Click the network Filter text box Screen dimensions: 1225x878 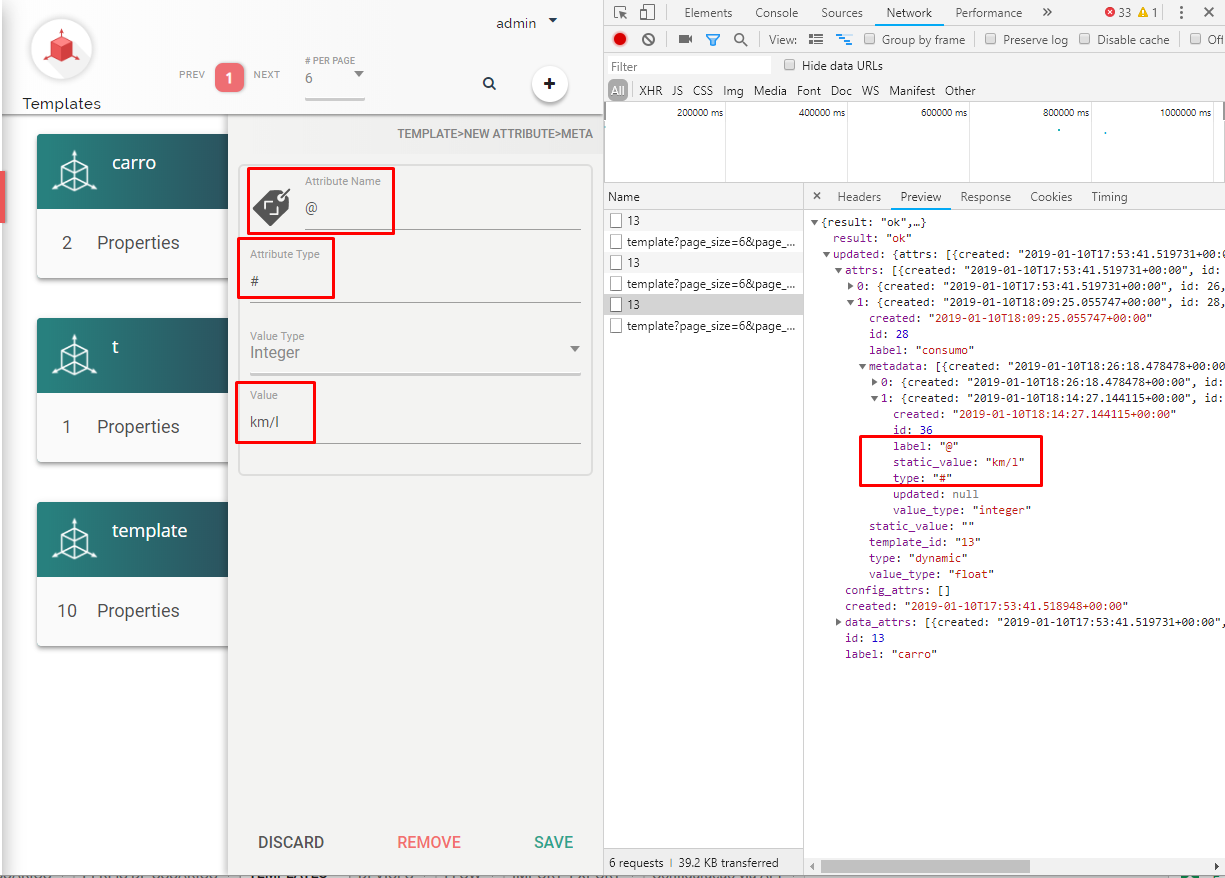coord(691,66)
